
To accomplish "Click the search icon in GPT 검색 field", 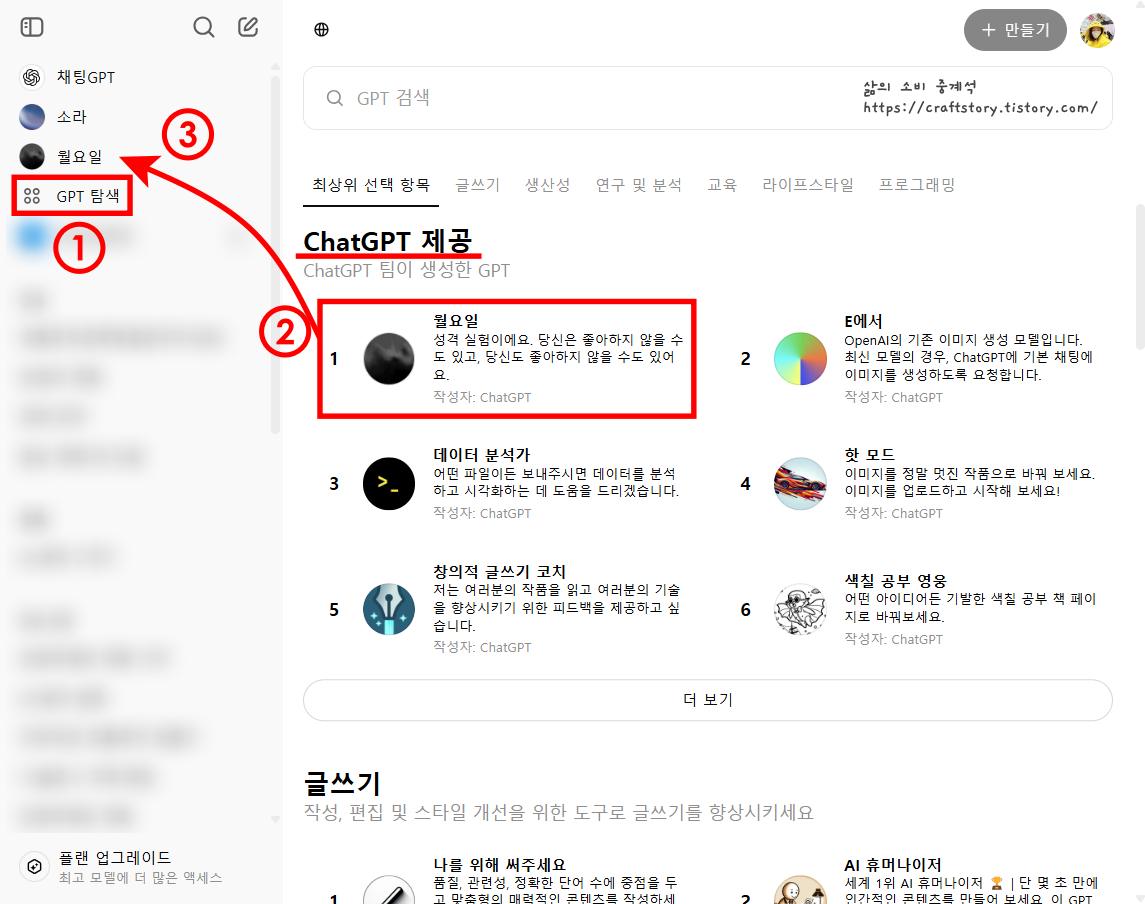I will click(334, 98).
